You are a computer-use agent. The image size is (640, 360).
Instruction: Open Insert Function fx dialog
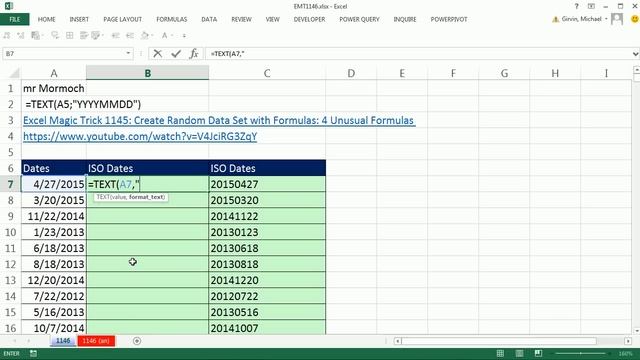click(x=194, y=53)
